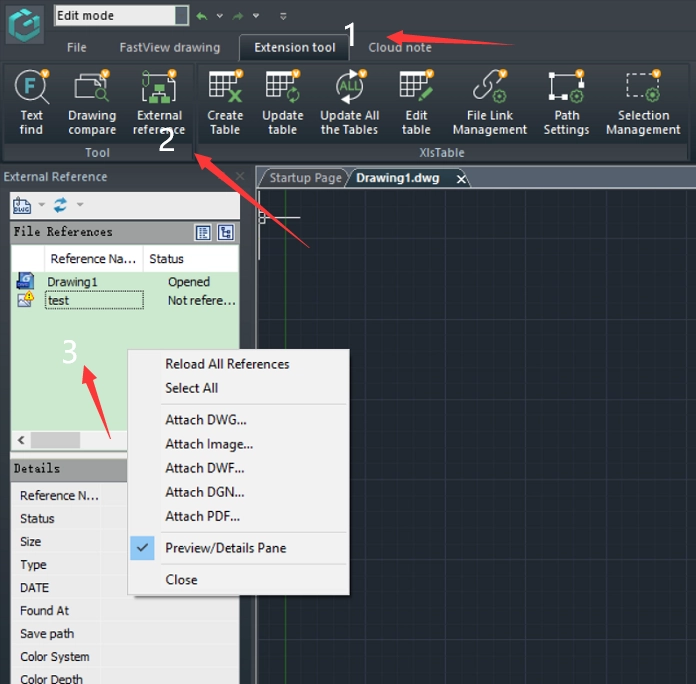Open the Startup Page tab
Viewport: 696px width, 684px height.
click(305, 178)
